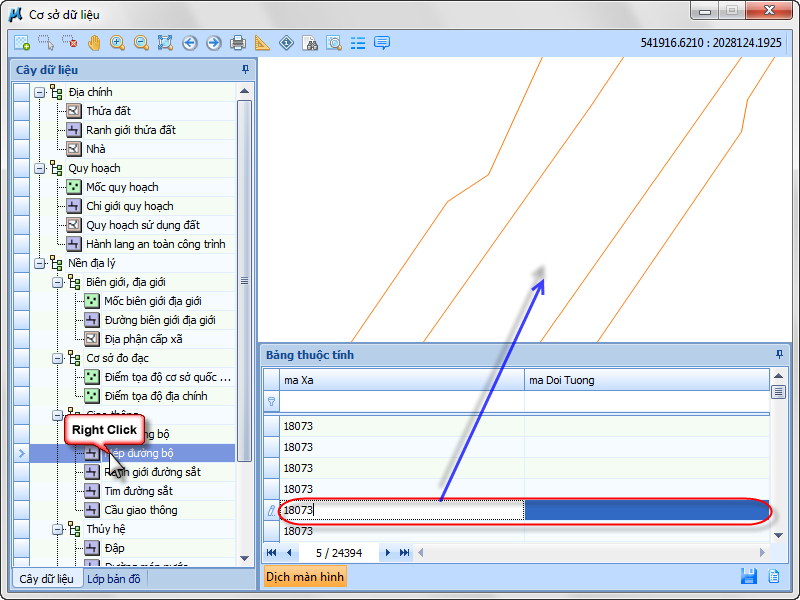
Task: Click the Zoom In magnifier icon
Action: 118,43
